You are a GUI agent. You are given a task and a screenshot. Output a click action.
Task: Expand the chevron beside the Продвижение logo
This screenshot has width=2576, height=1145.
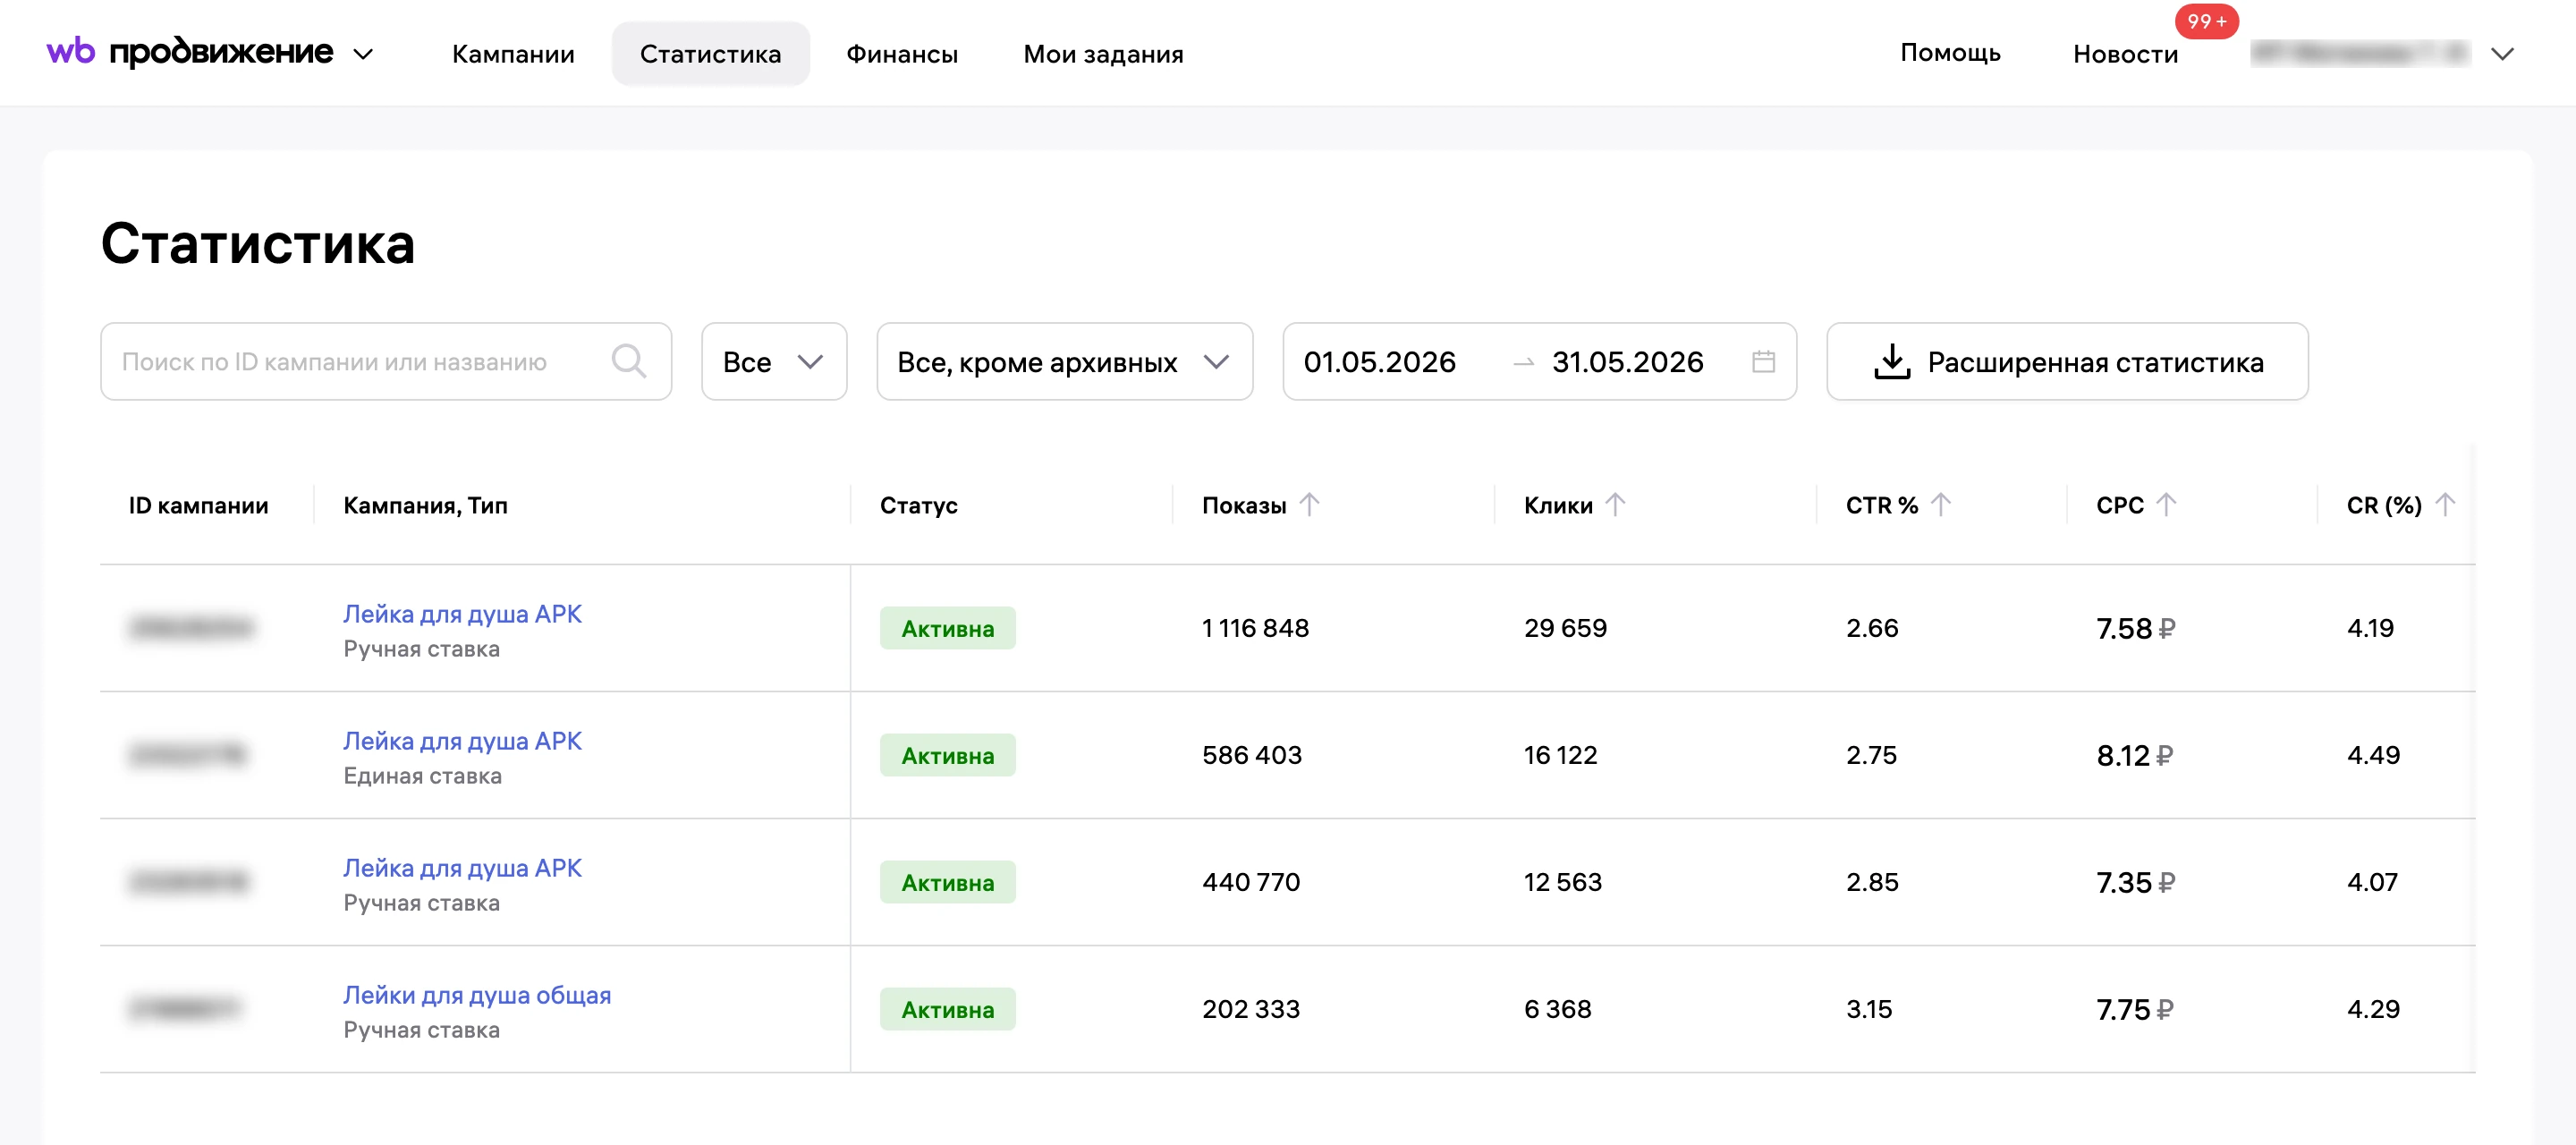tap(364, 54)
